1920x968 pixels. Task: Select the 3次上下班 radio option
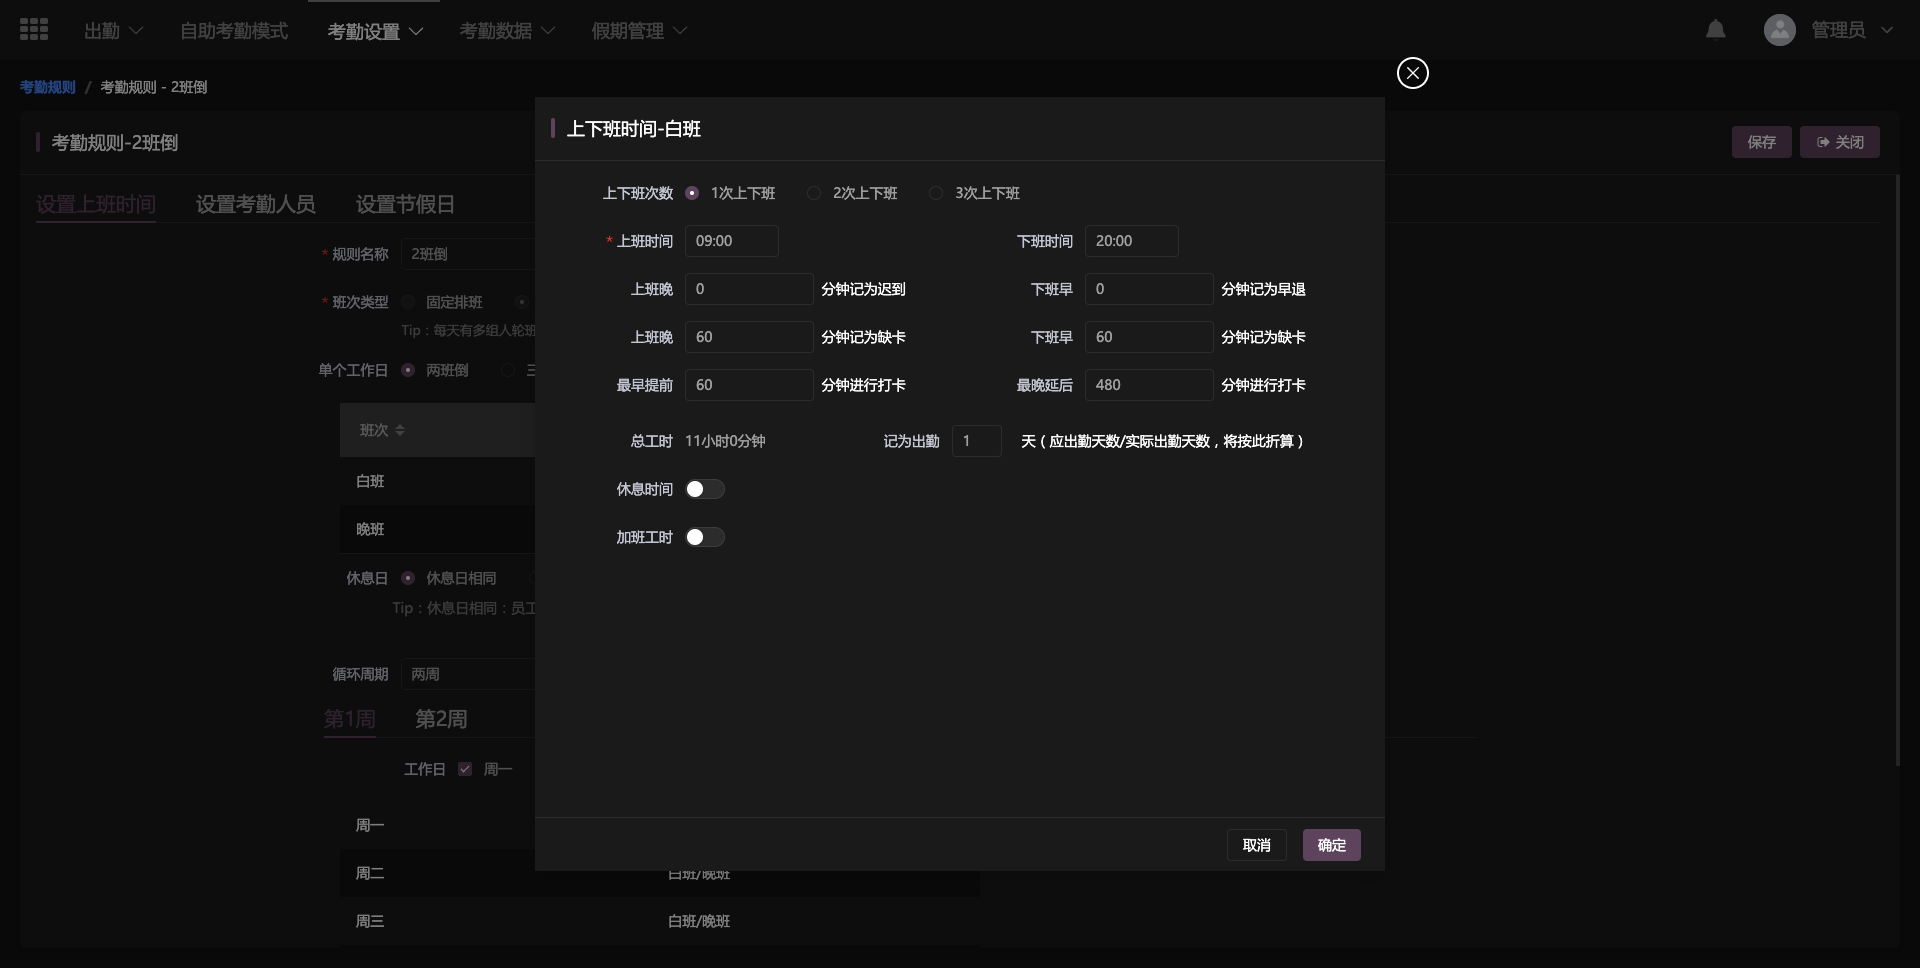pos(936,193)
